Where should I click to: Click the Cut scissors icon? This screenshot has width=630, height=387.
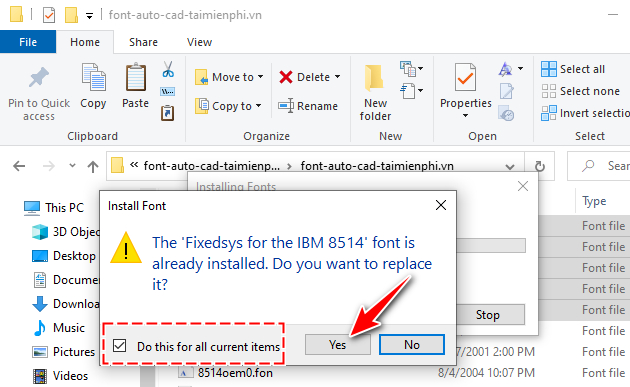(168, 69)
